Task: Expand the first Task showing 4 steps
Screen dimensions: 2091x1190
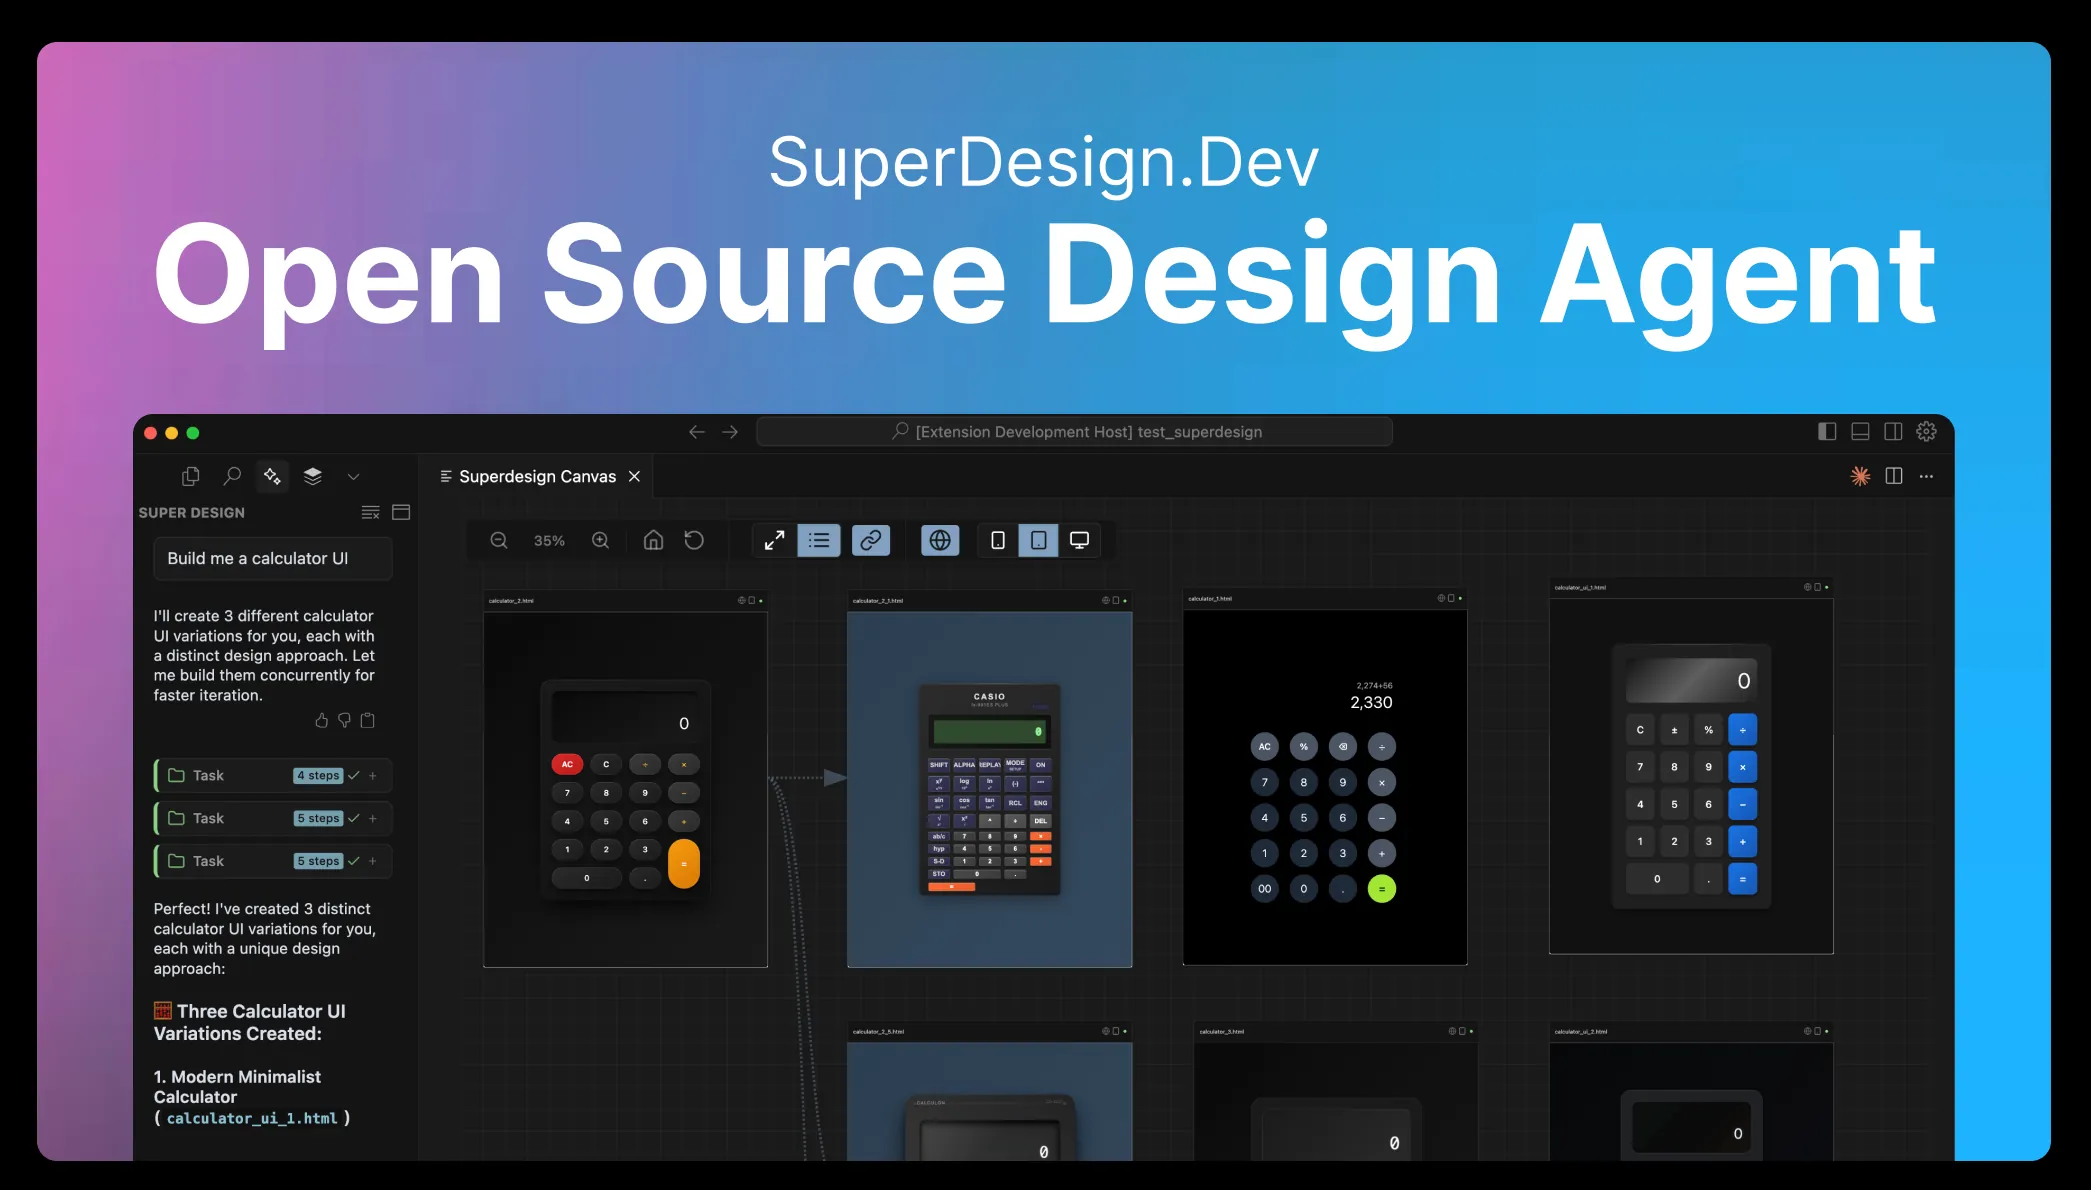Action: 272,775
